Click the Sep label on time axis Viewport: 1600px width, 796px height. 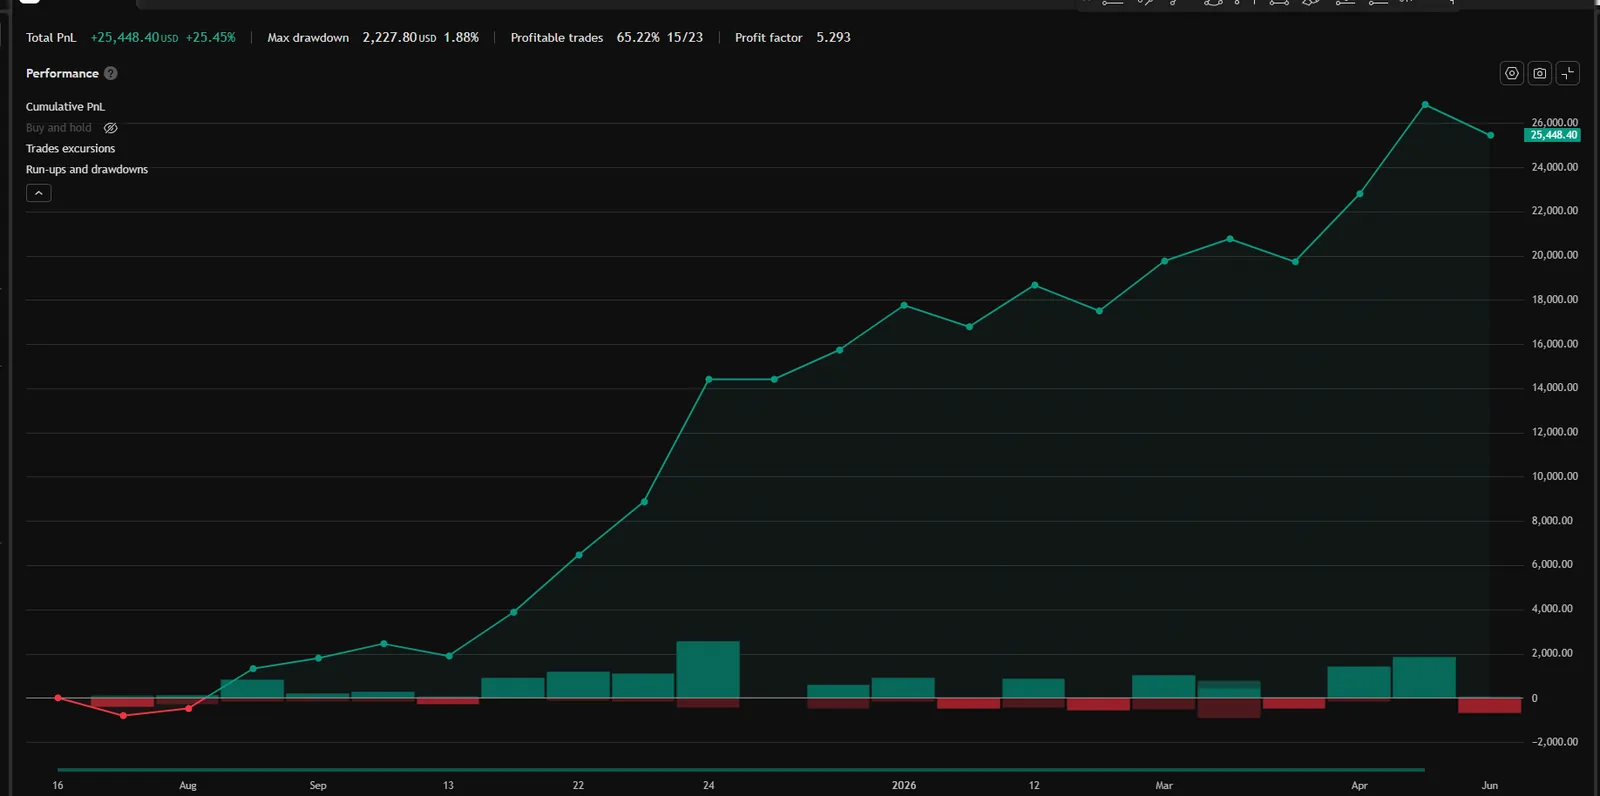click(318, 786)
